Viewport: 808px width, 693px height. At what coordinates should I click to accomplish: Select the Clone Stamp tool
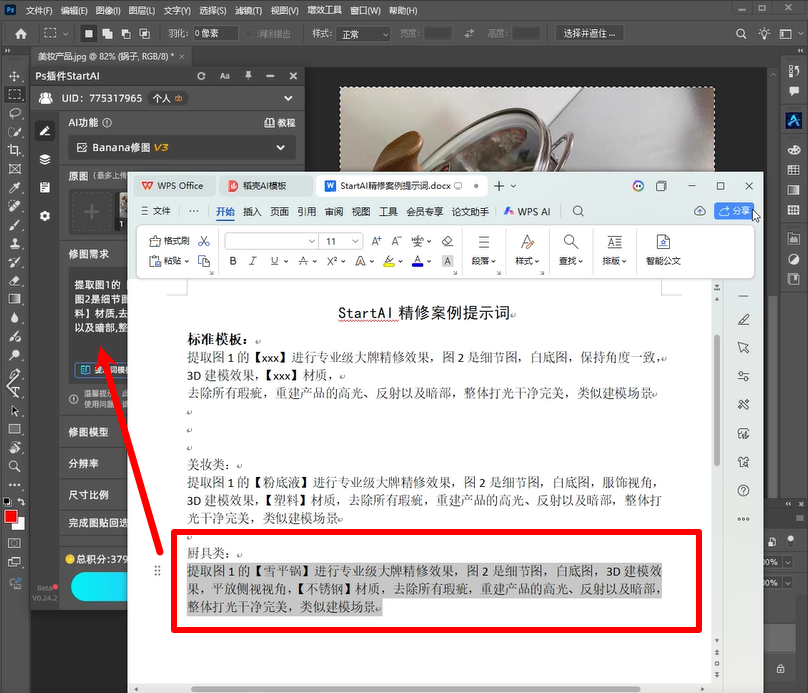[14, 243]
